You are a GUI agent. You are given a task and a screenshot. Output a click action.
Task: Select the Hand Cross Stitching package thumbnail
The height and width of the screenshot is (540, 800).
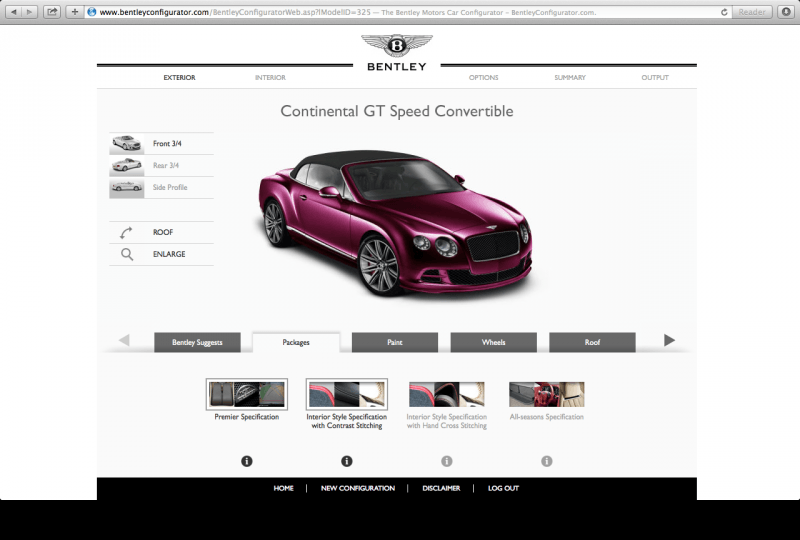447,395
